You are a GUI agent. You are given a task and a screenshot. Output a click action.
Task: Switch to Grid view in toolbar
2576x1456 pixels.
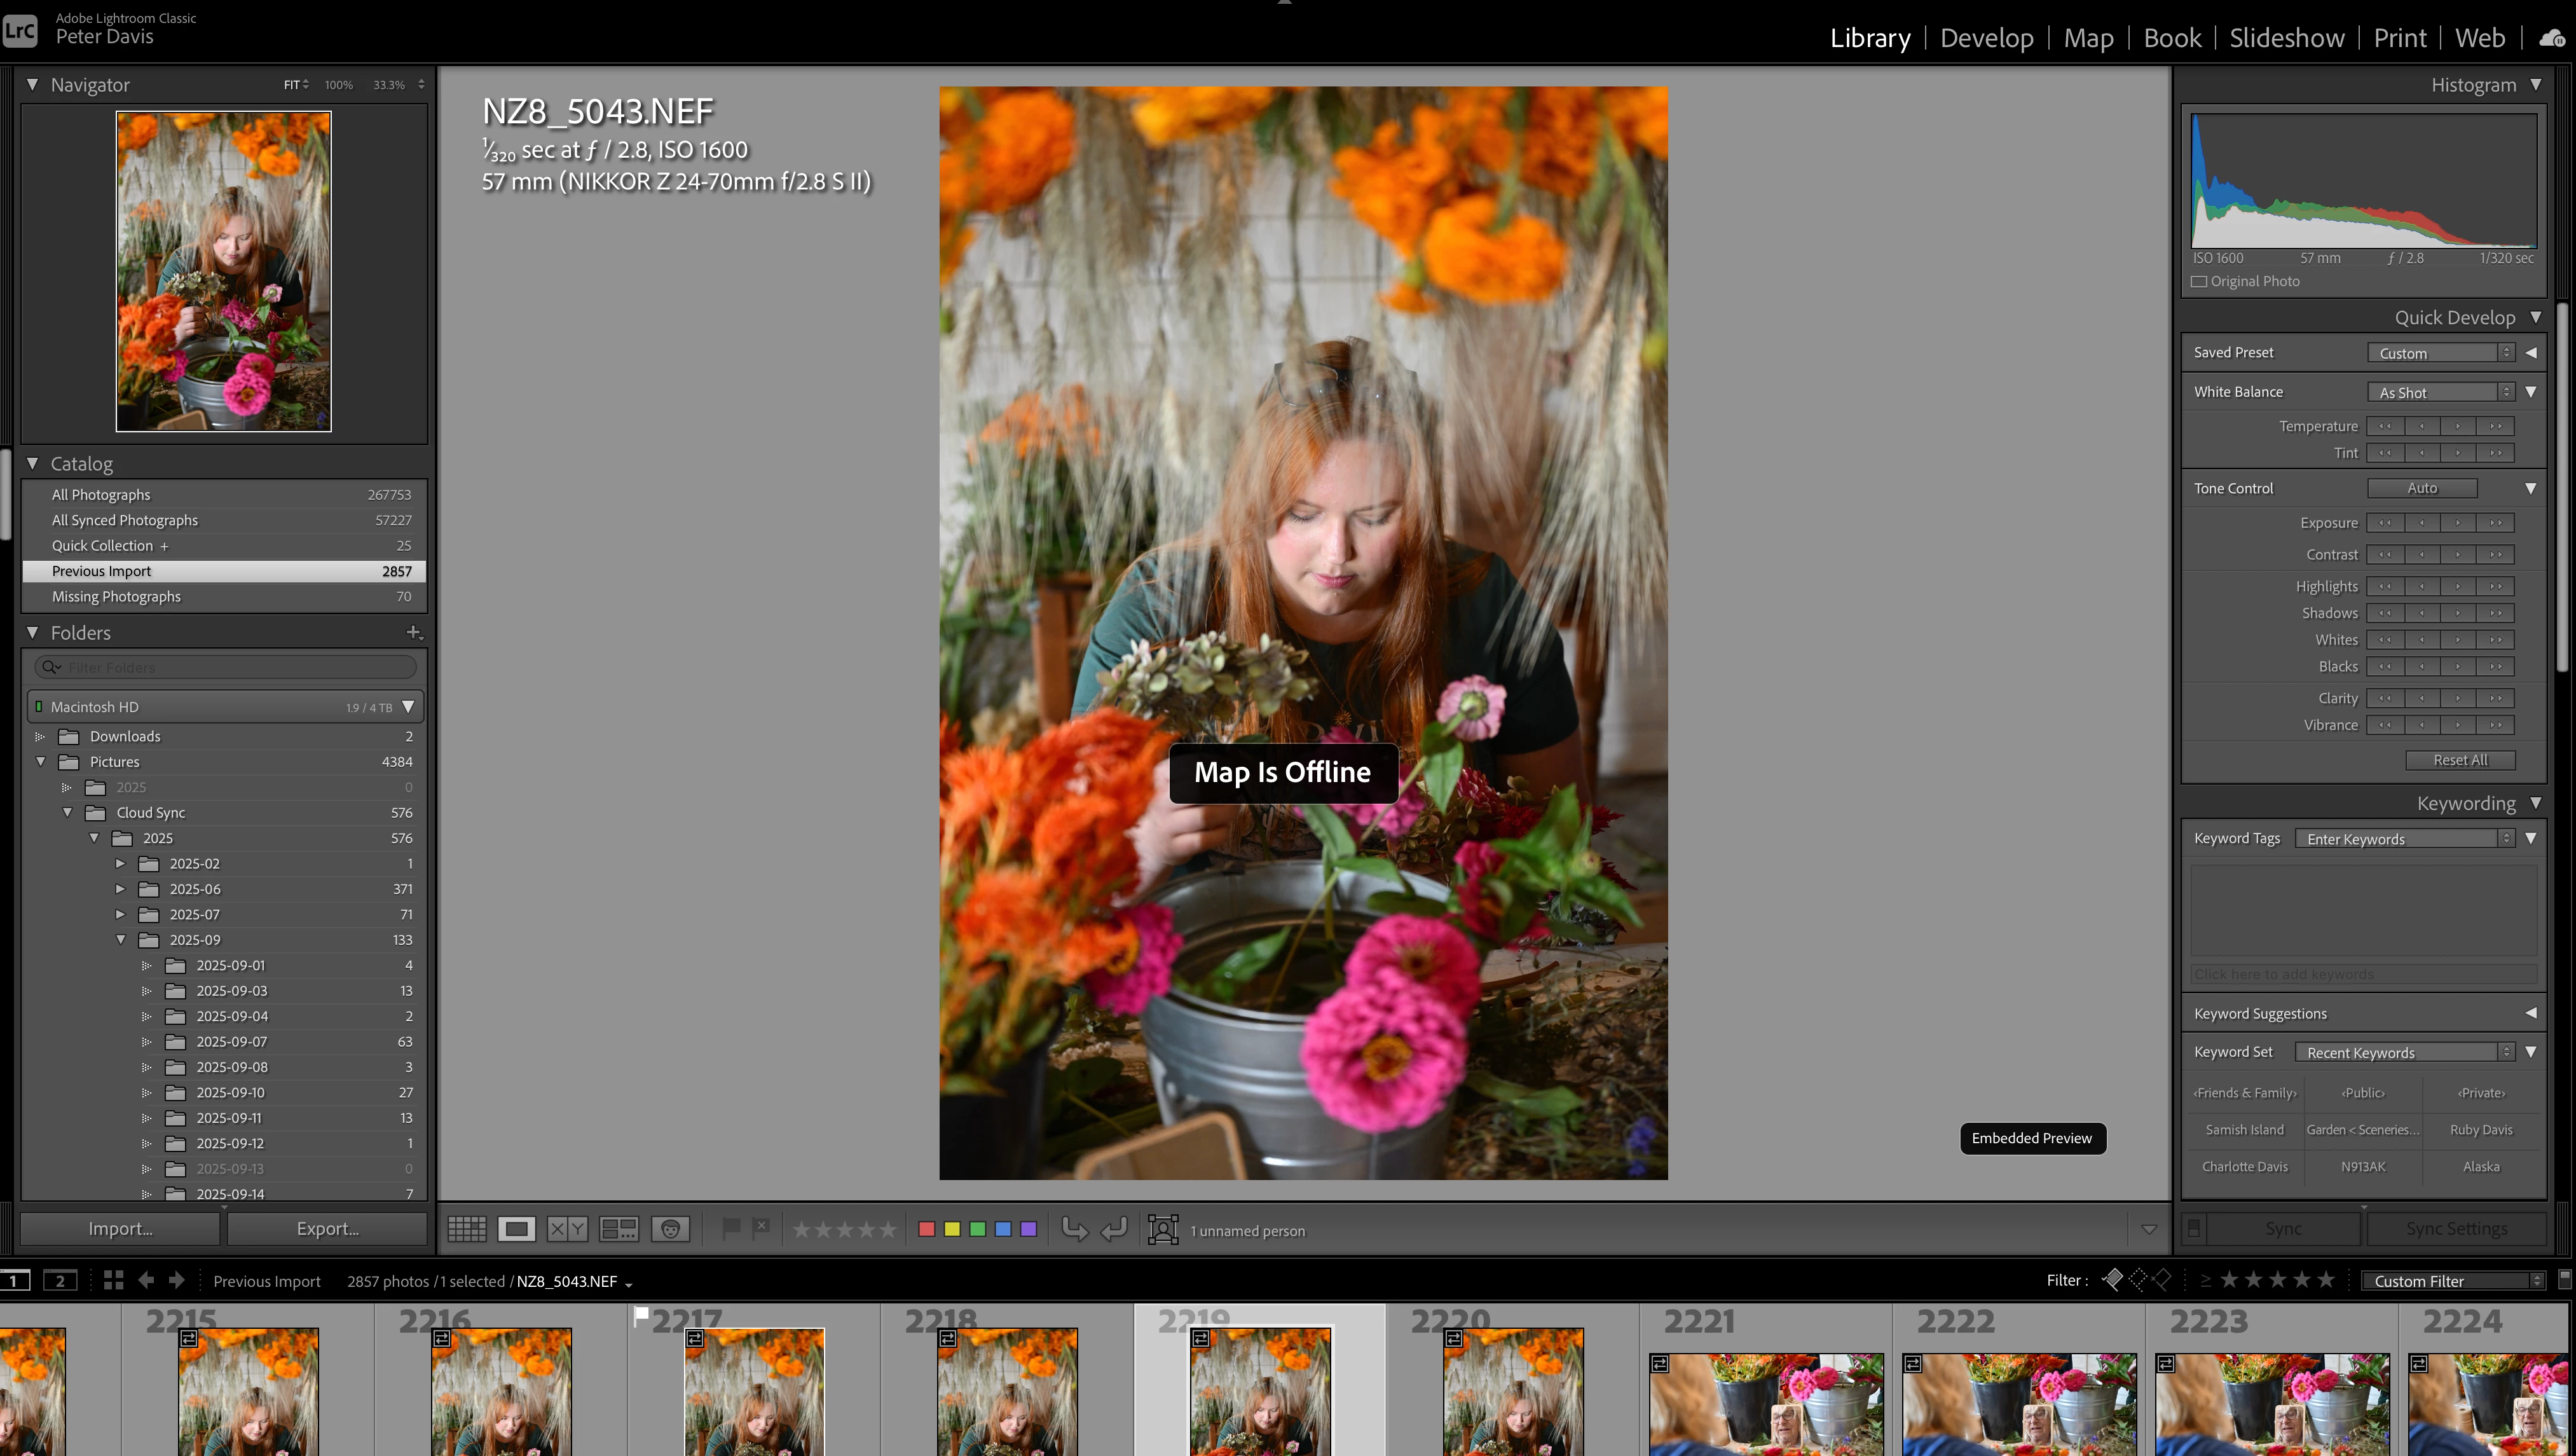[x=466, y=1229]
